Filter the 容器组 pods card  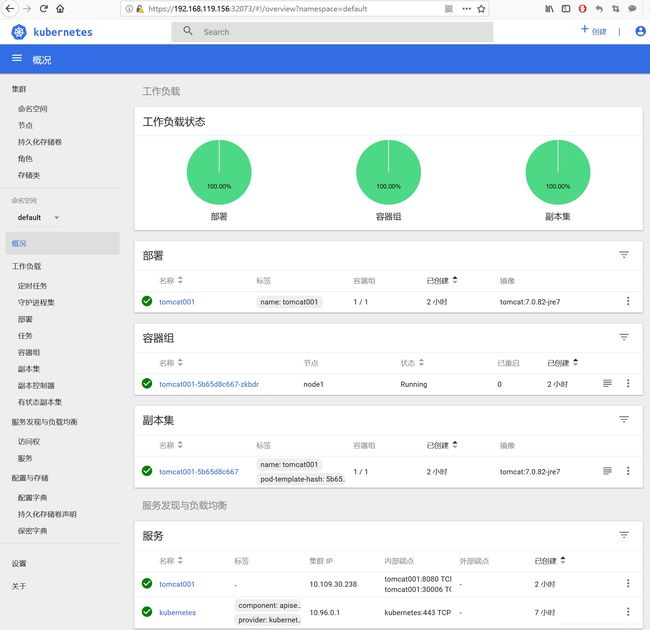tap(624, 337)
